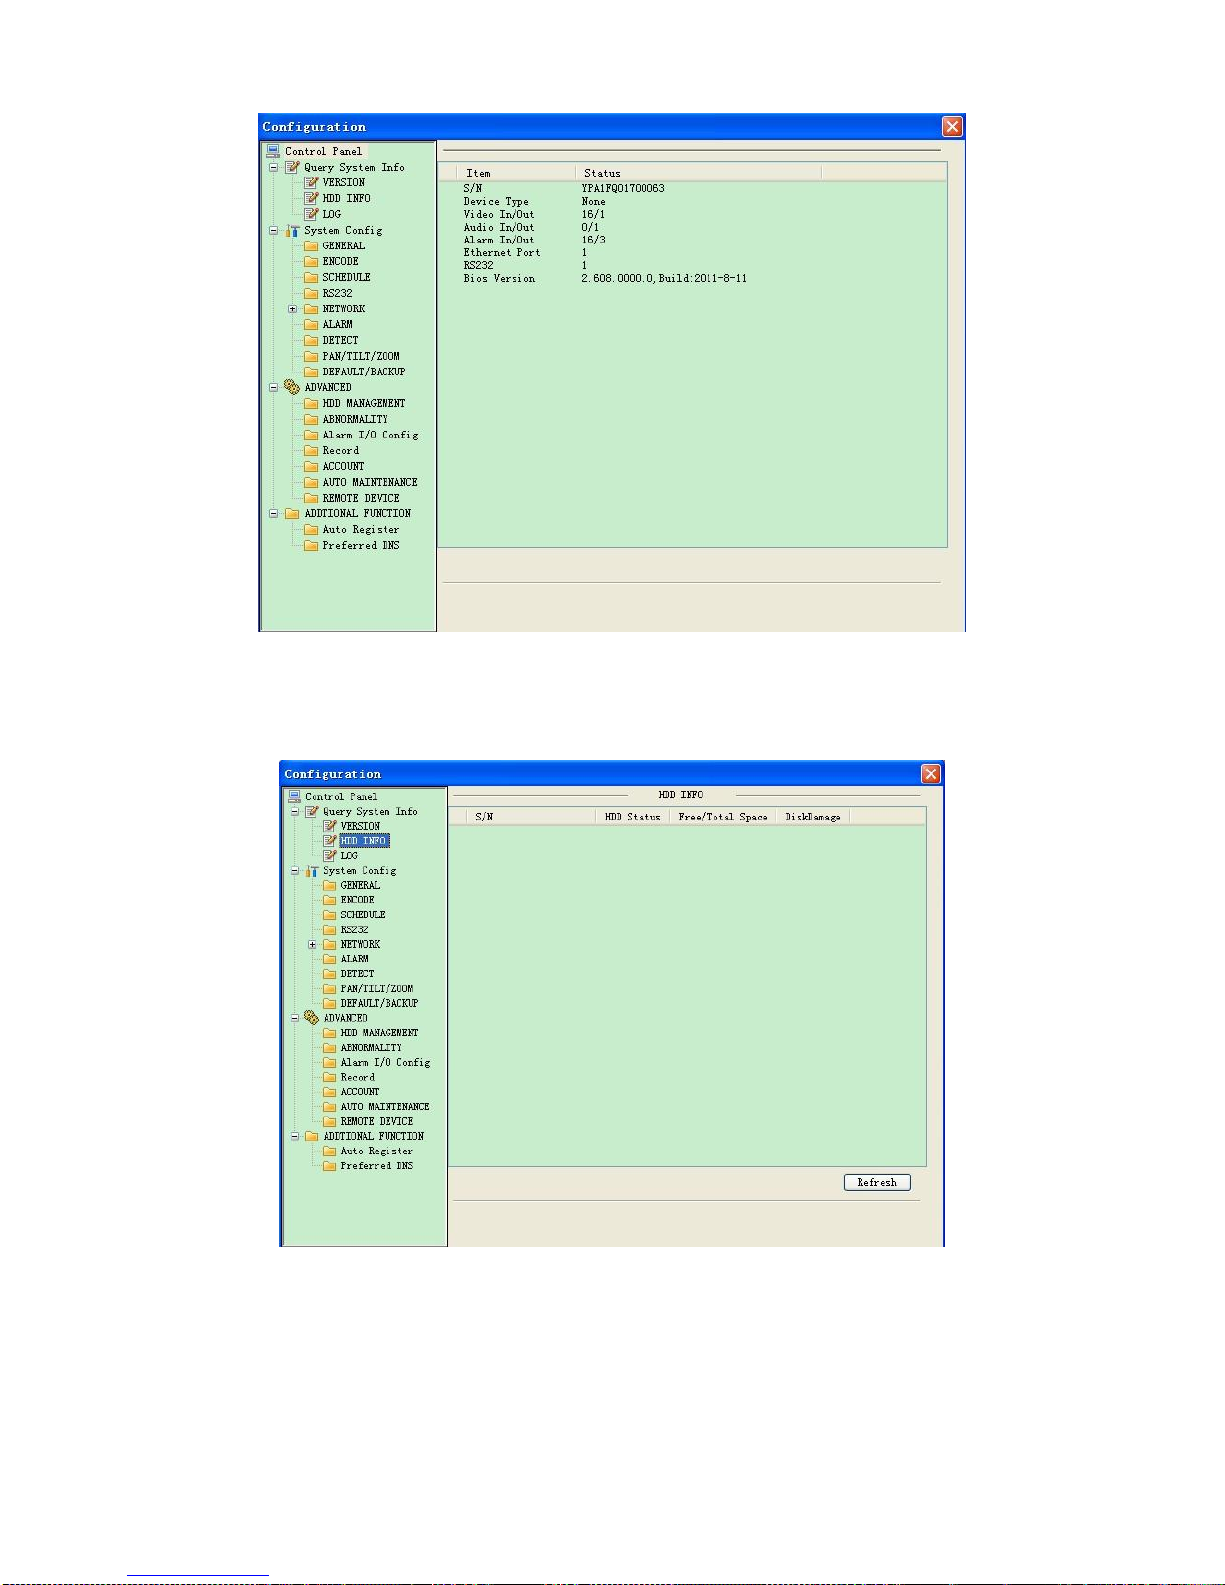Collapse ADDITIONAL FUNCTION node in lower window

(x=295, y=1136)
